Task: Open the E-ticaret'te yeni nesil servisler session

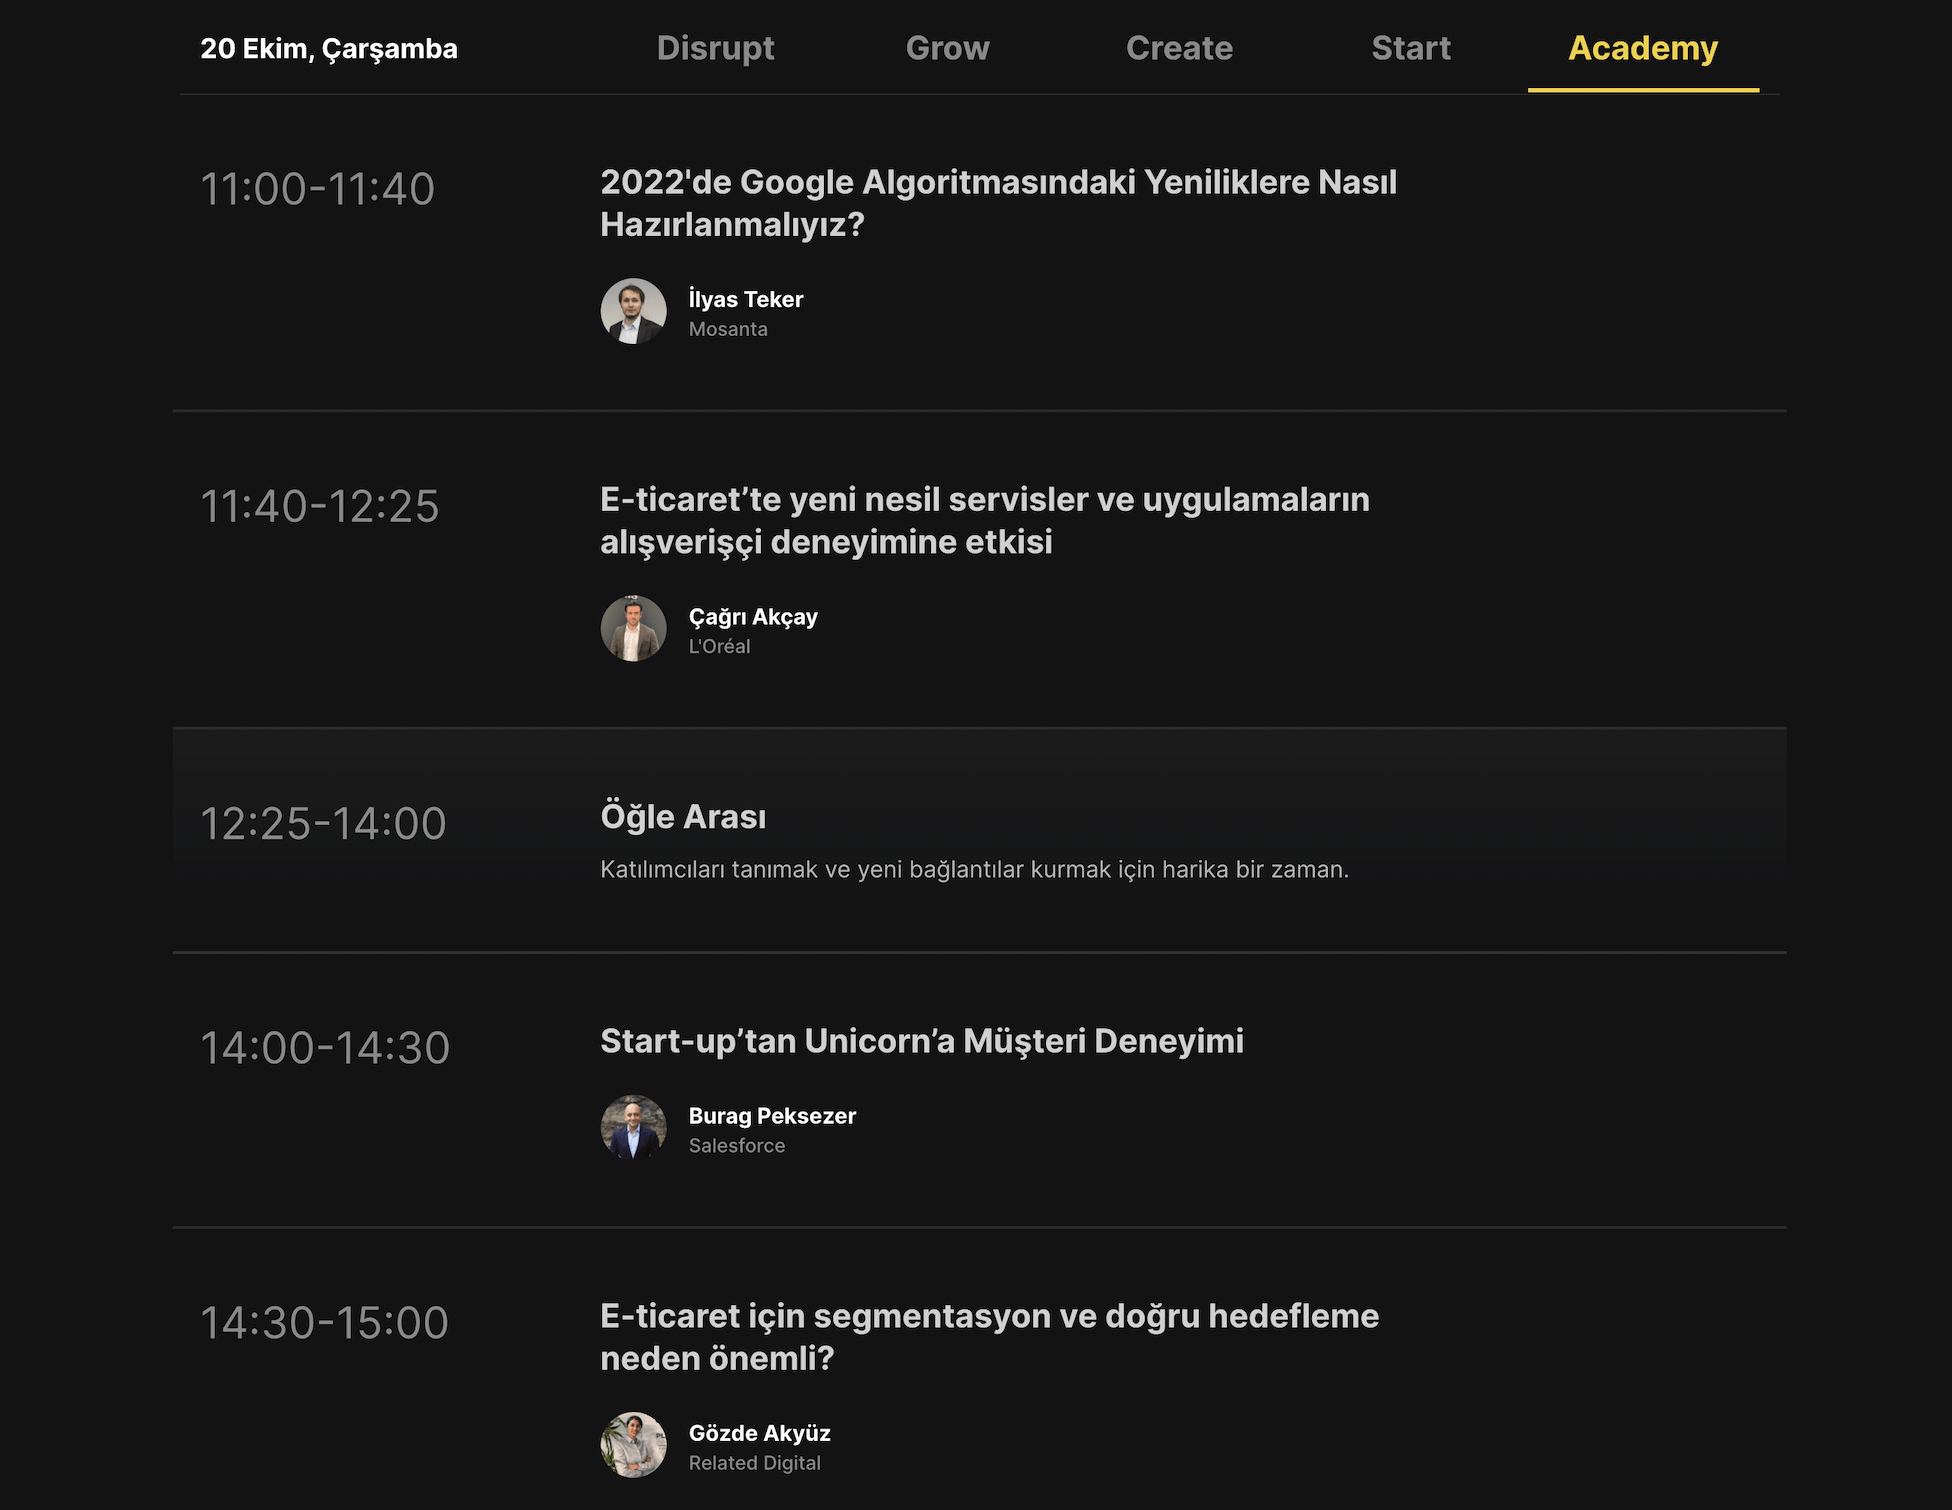Action: pos(984,520)
